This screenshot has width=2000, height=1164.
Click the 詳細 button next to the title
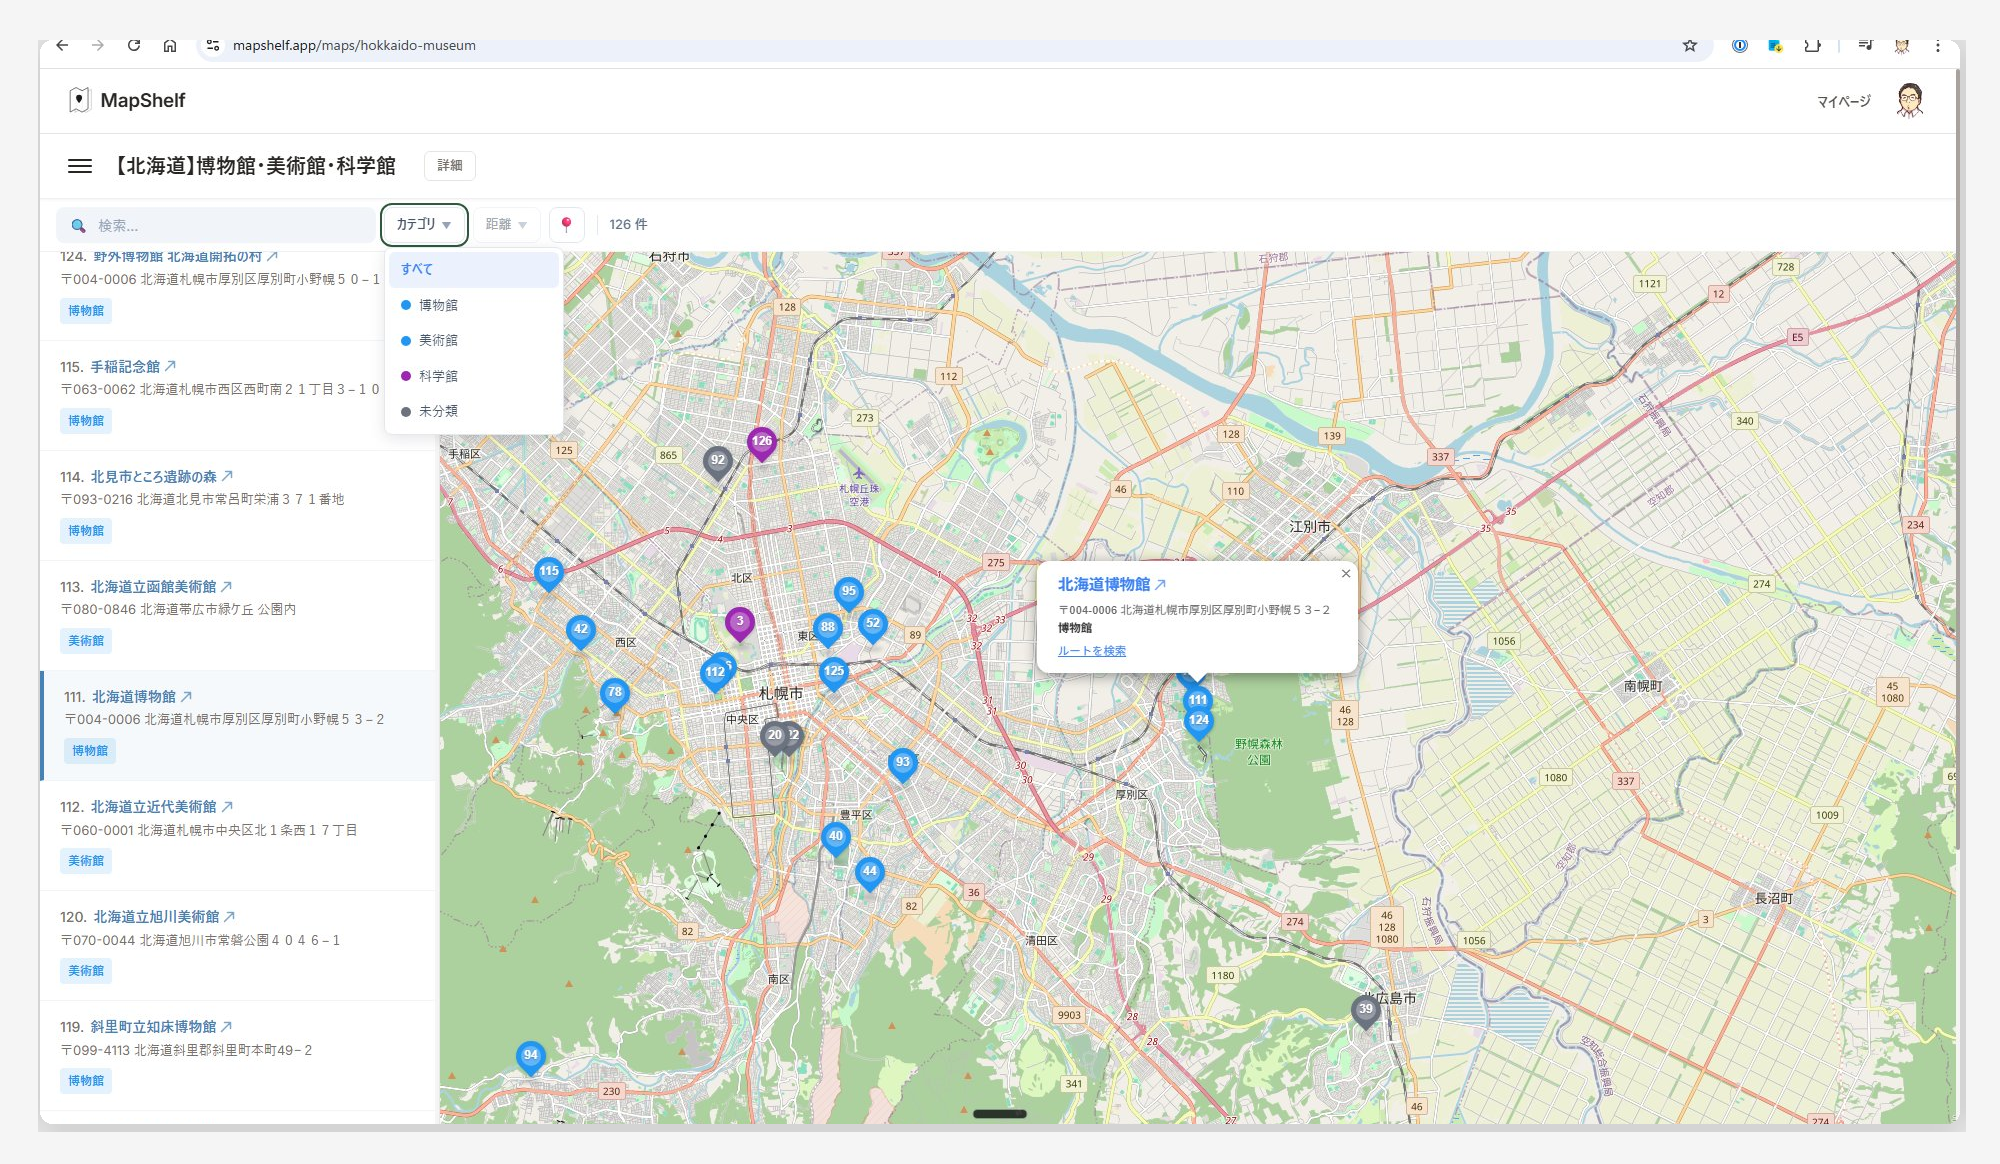click(x=450, y=165)
